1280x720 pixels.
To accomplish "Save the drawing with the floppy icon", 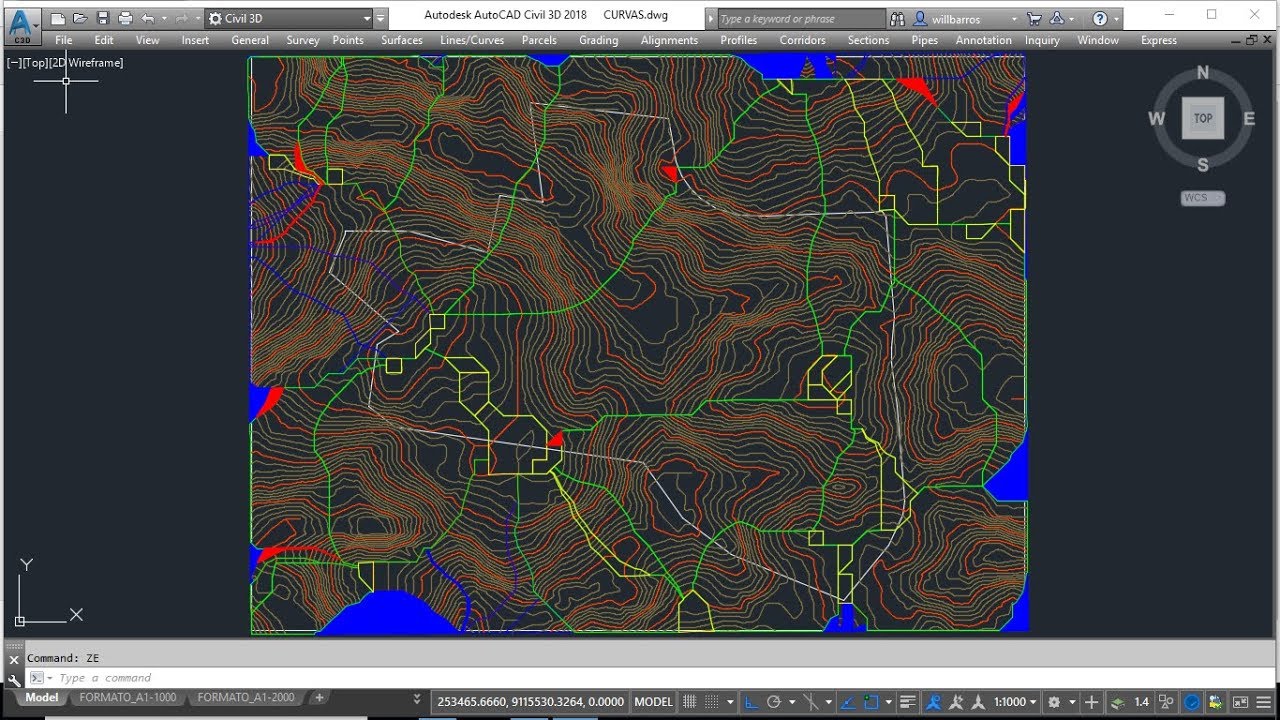I will point(102,18).
